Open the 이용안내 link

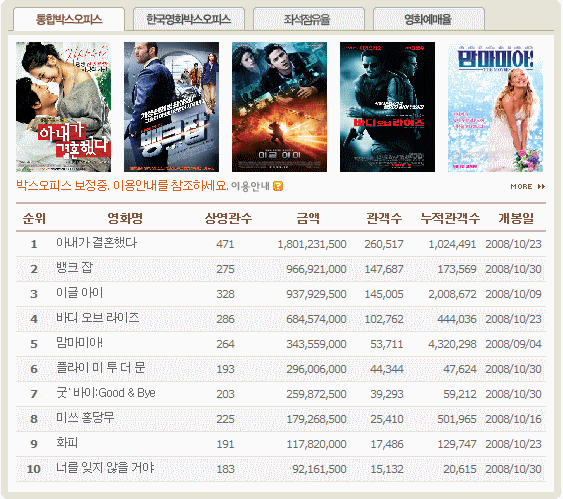point(250,186)
